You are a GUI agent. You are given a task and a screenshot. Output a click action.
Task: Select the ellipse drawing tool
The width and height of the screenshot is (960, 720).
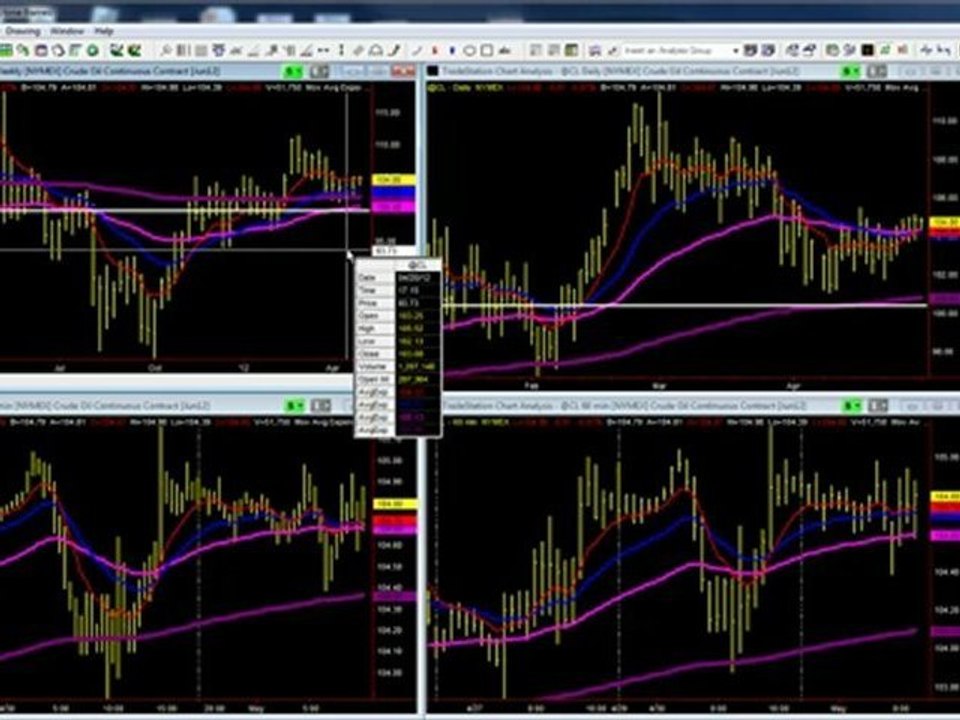(469, 50)
